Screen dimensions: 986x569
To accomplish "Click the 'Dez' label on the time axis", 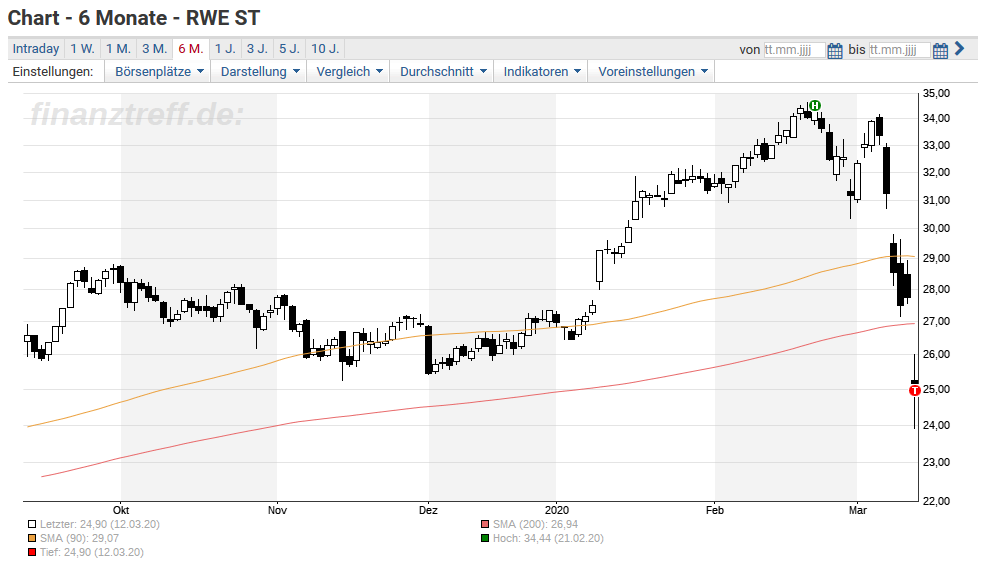I will coord(428,510).
